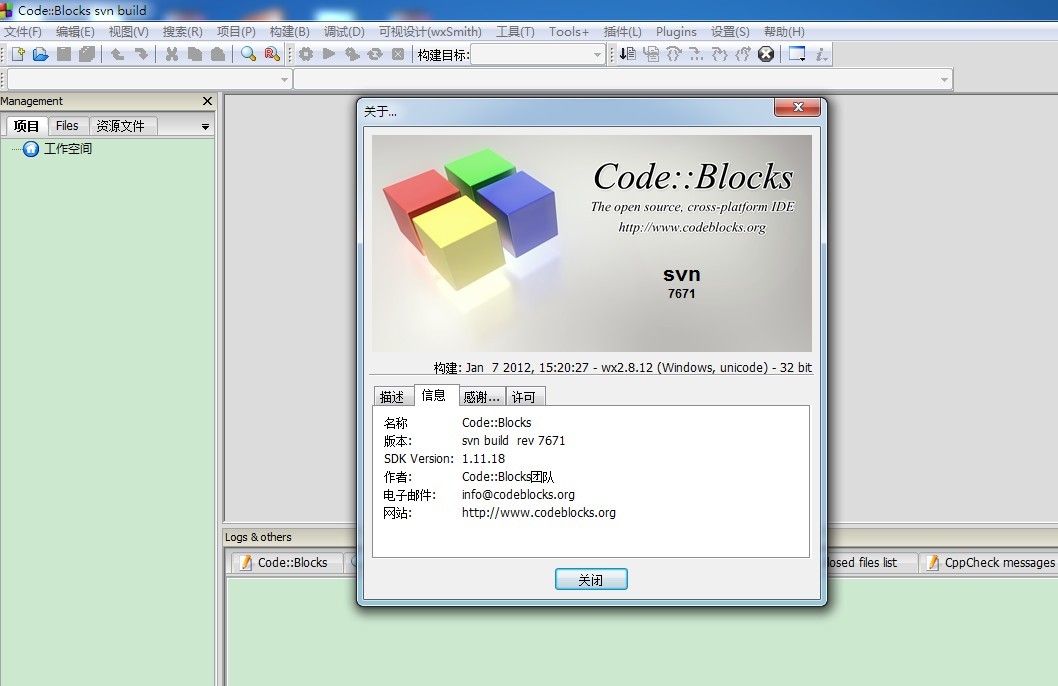The image size is (1058, 686).
Task: Click the Abort build icon
Action: pos(398,54)
